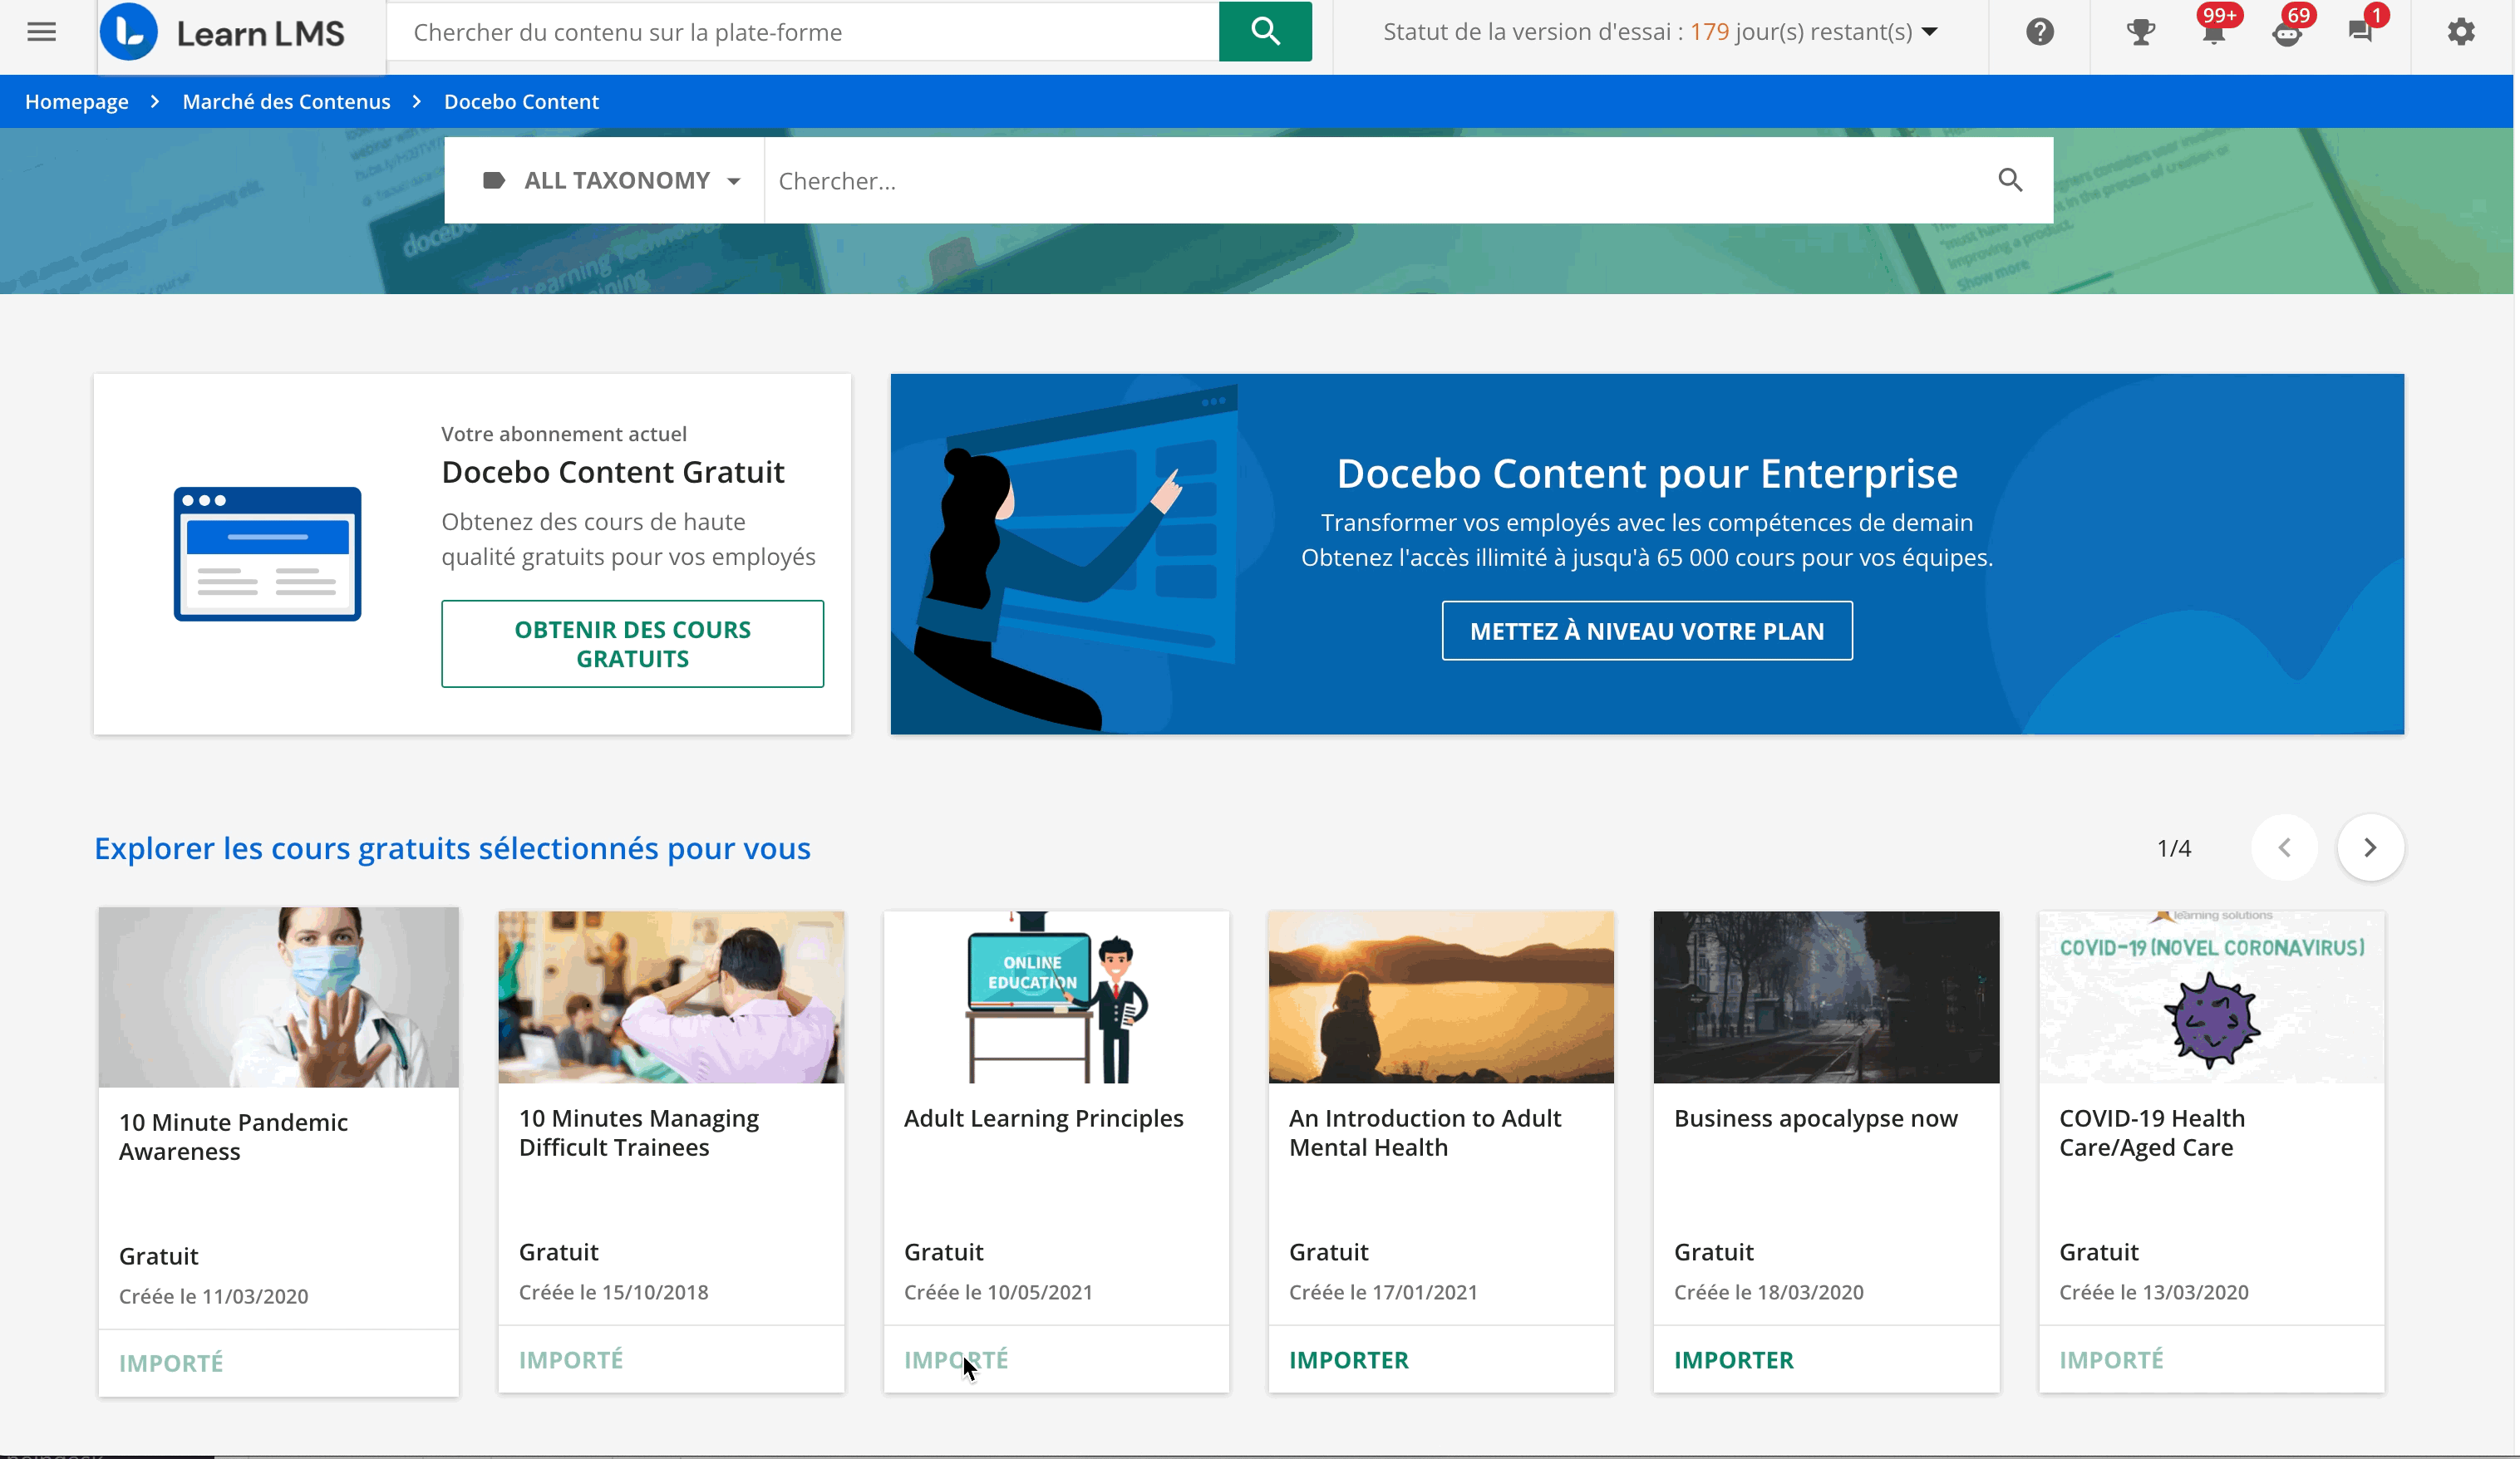This screenshot has width=2520, height=1459.
Task: Focus the platform content search field
Action: (803, 32)
